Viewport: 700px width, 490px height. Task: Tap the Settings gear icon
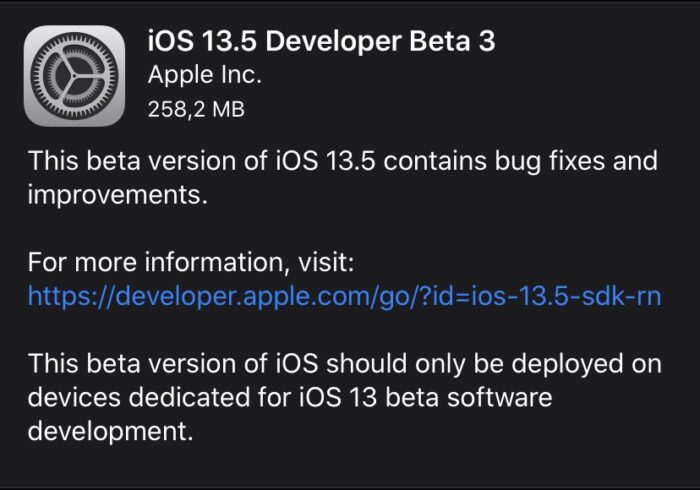74,76
